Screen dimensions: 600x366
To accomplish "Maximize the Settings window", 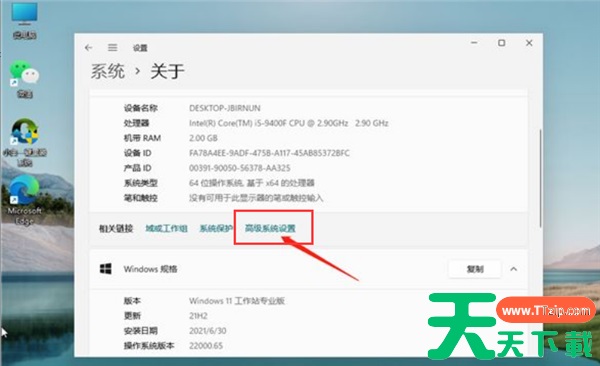I will [501, 43].
